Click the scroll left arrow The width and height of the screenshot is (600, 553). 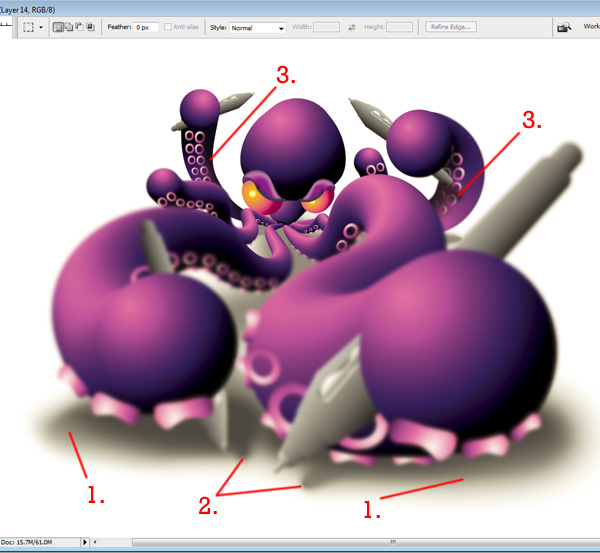[95, 542]
